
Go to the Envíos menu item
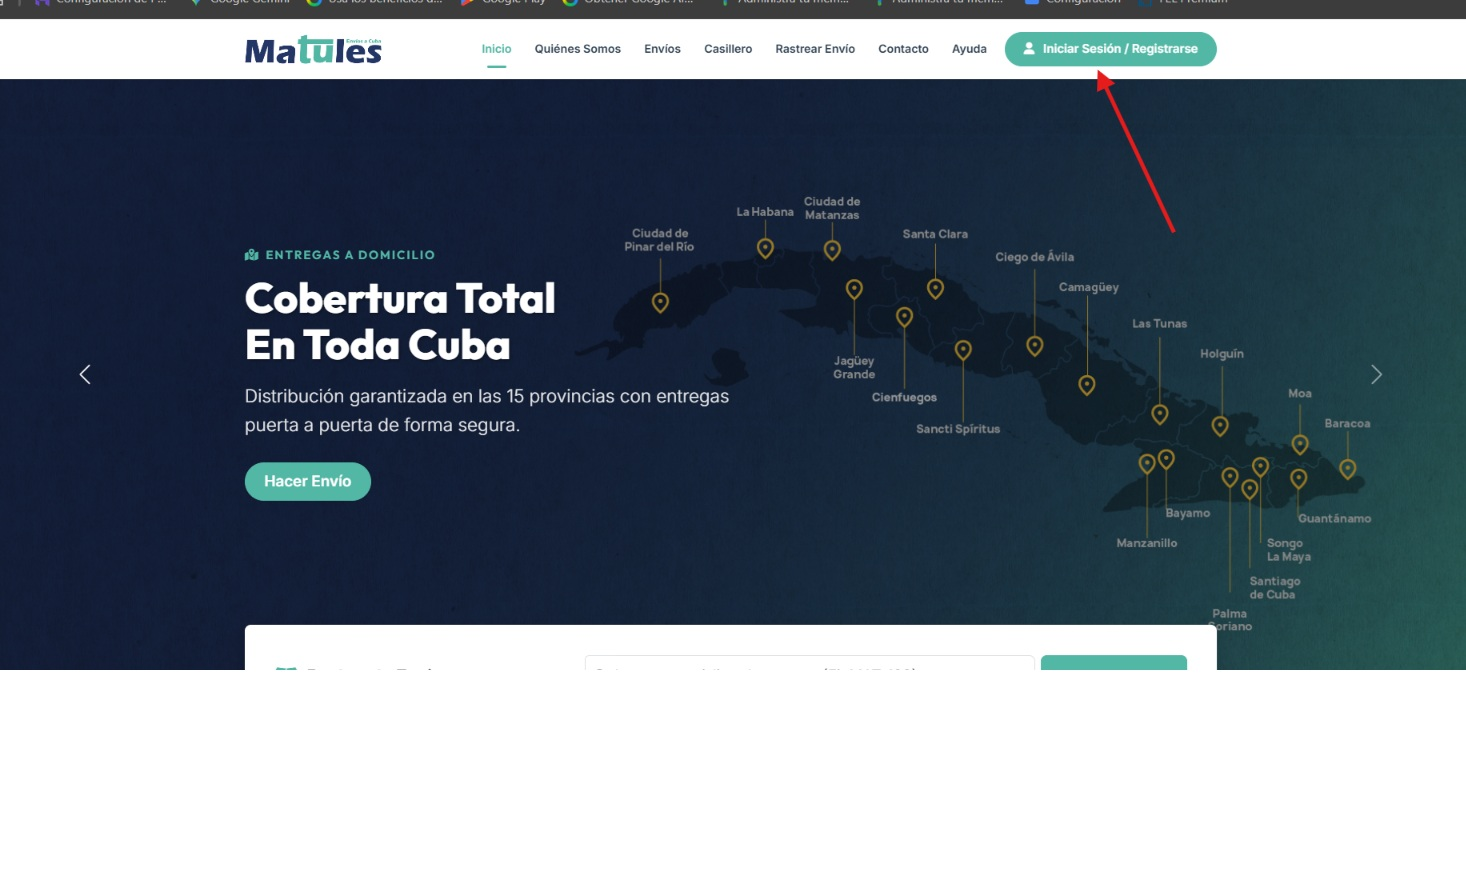pos(662,49)
